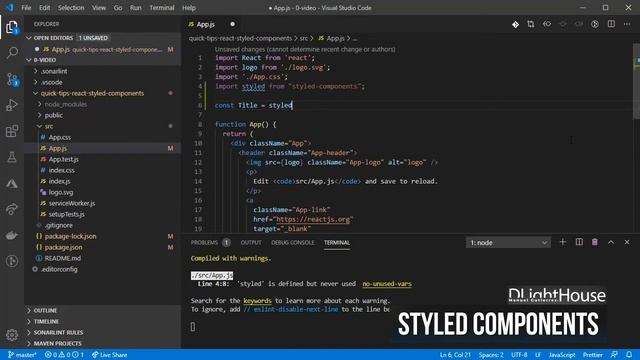Click the source control diamond icon in editor toolbar

515,24
